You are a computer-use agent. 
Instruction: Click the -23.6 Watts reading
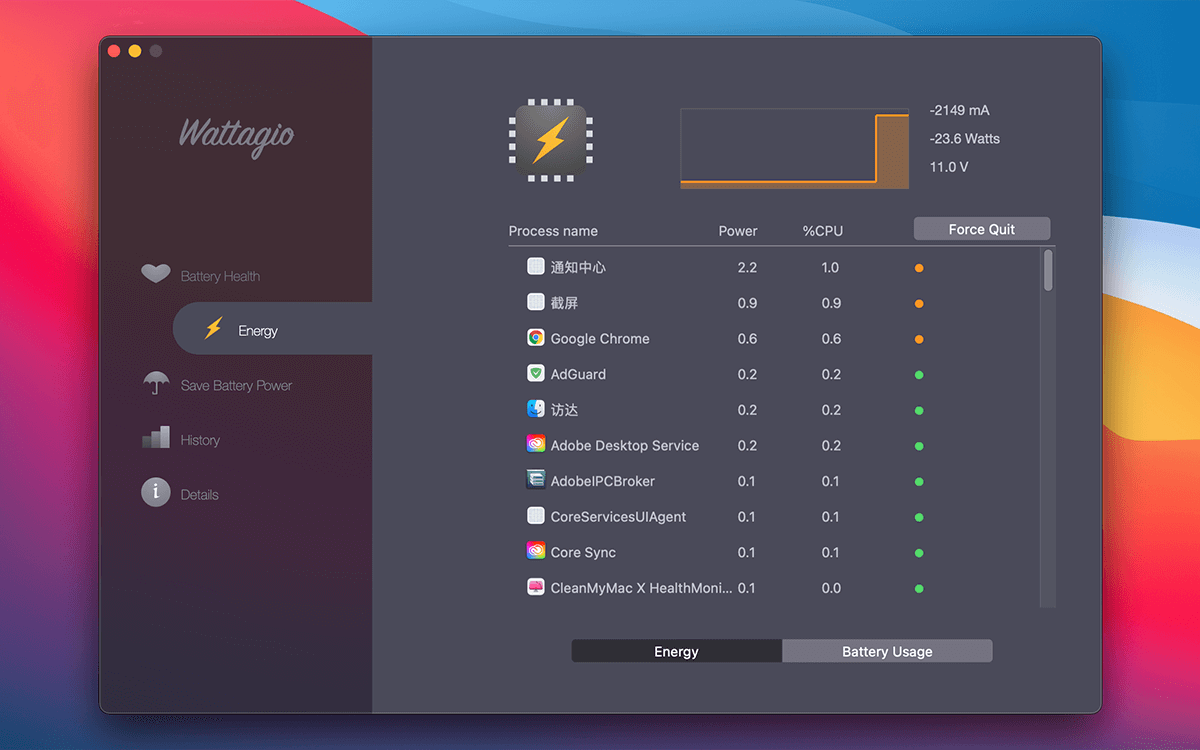(x=964, y=138)
